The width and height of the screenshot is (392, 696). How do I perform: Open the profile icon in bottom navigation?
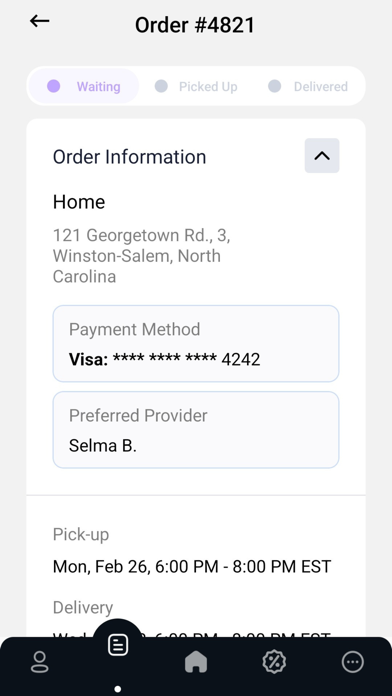point(40,662)
